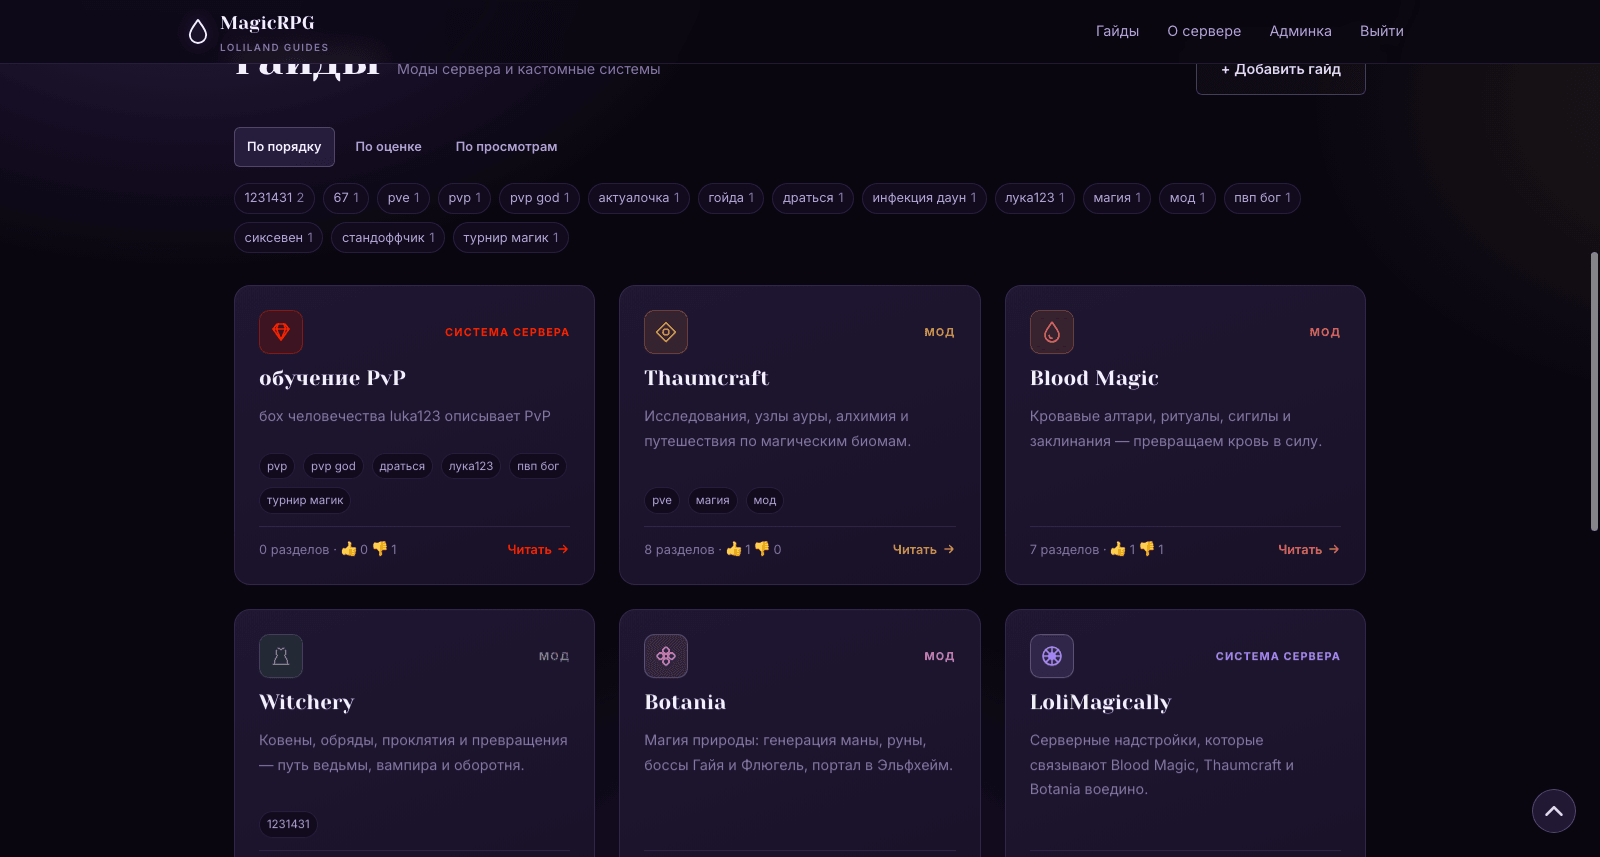
Task: Thumbs up the Blood Magic guide
Action: coord(1118,549)
